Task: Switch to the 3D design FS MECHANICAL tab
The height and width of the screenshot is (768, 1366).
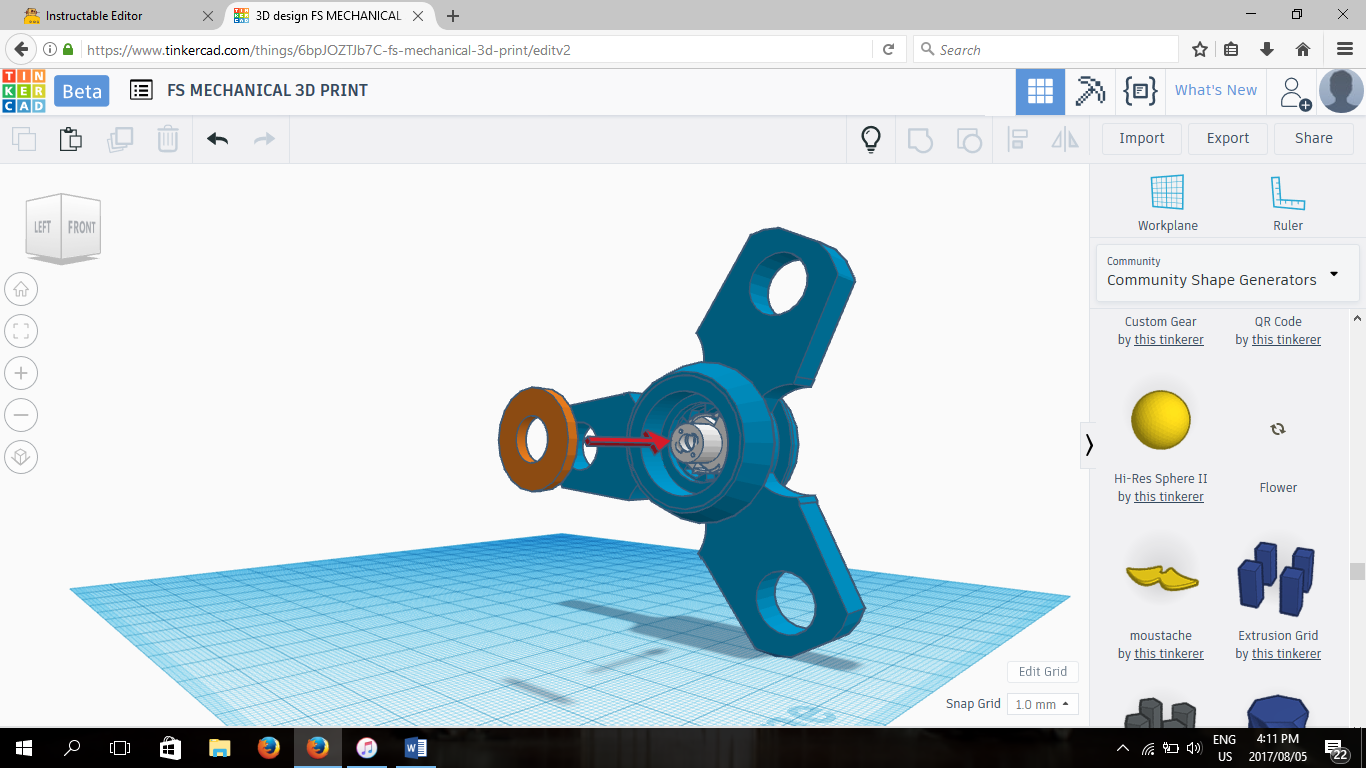Action: click(328, 16)
